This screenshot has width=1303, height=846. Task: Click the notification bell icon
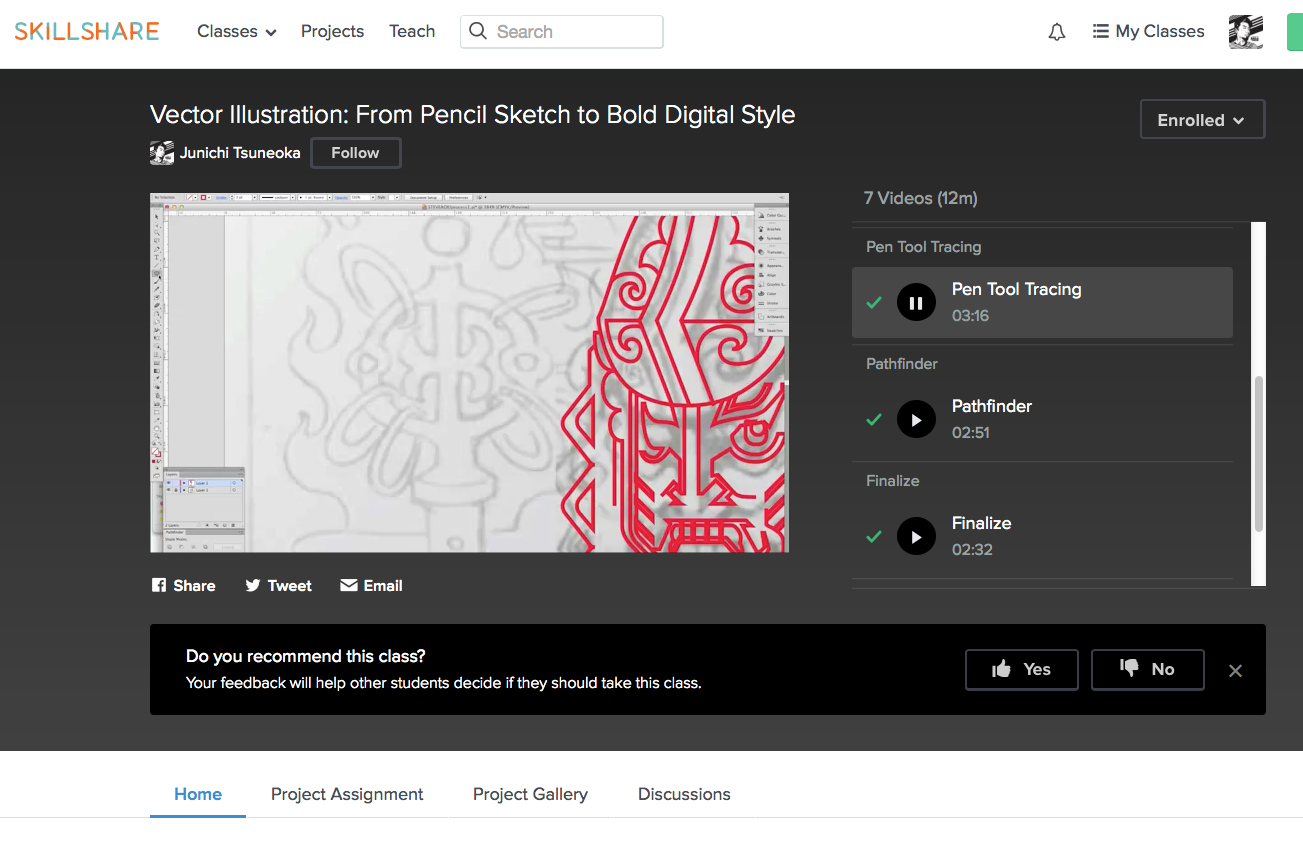coord(1057,32)
